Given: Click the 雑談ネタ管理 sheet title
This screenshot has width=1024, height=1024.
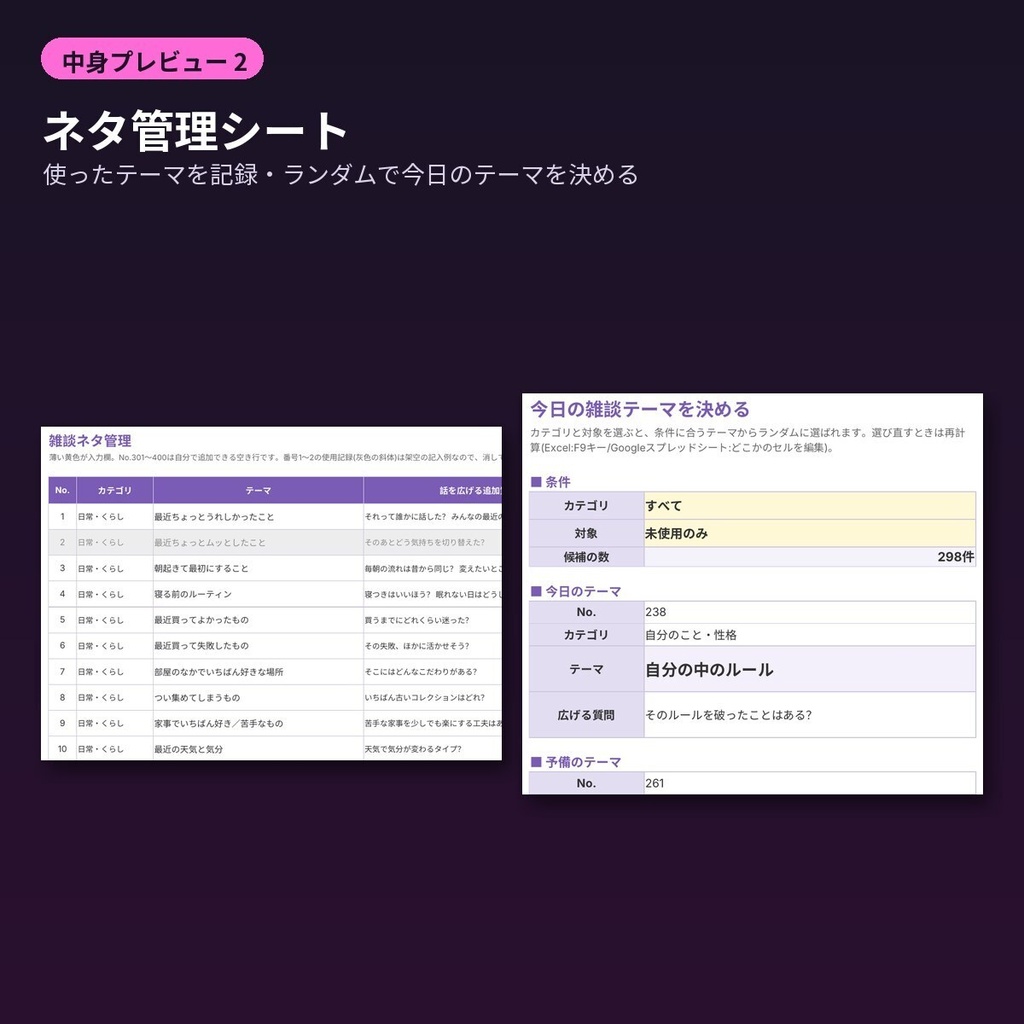Looking at the screenshot, I should click(x=90, y=441).
